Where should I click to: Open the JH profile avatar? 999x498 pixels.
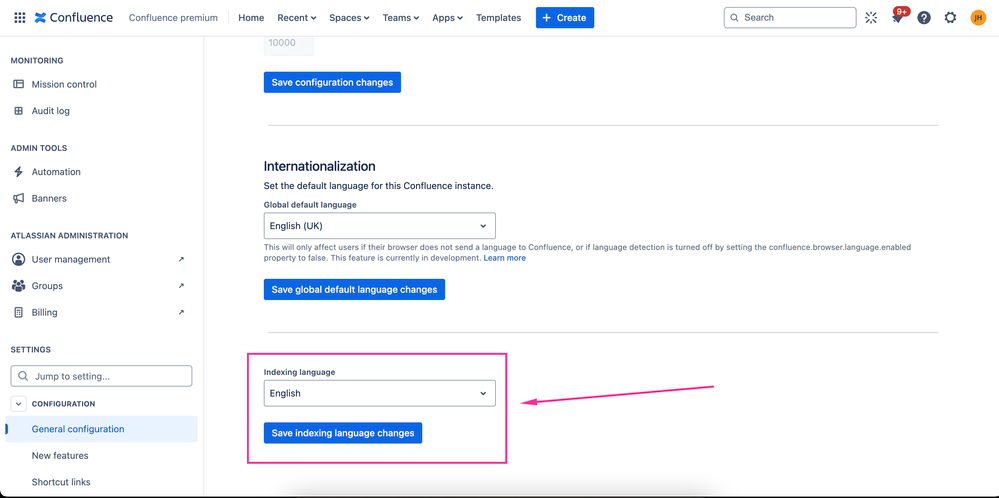(978, 18)
